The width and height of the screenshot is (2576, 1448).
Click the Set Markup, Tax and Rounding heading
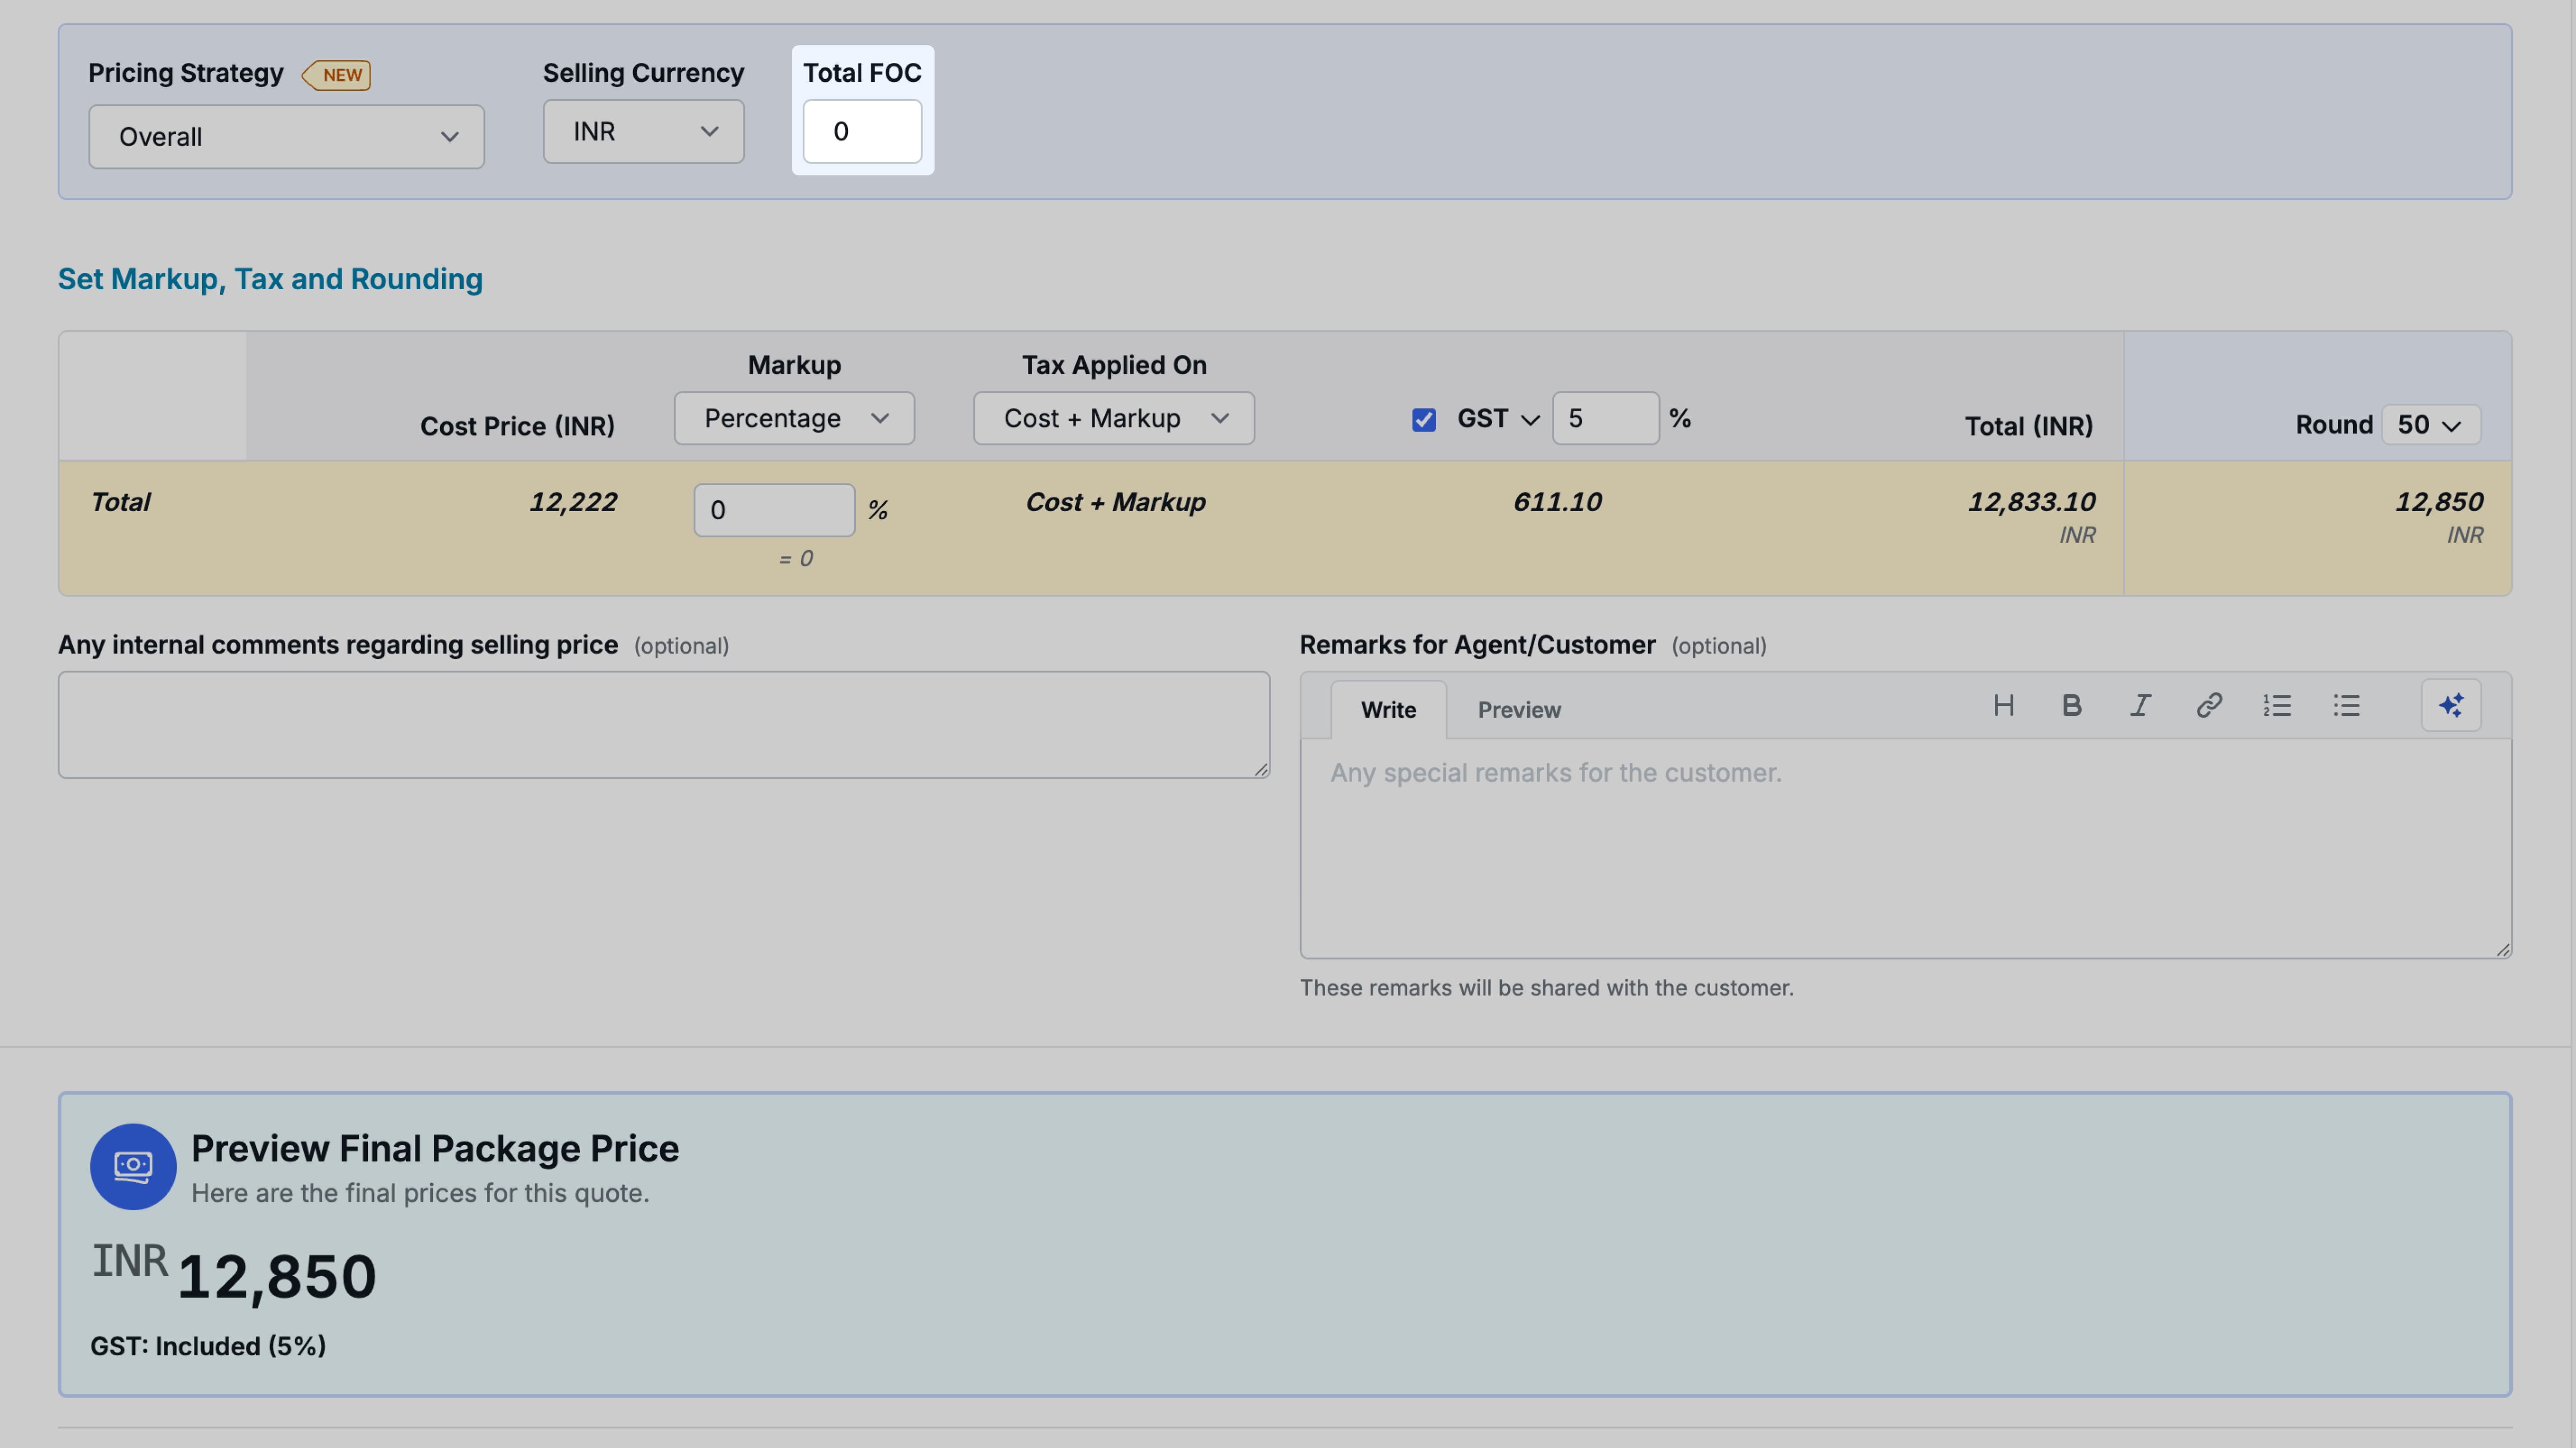pyautogui.click(x=270, y=279)
